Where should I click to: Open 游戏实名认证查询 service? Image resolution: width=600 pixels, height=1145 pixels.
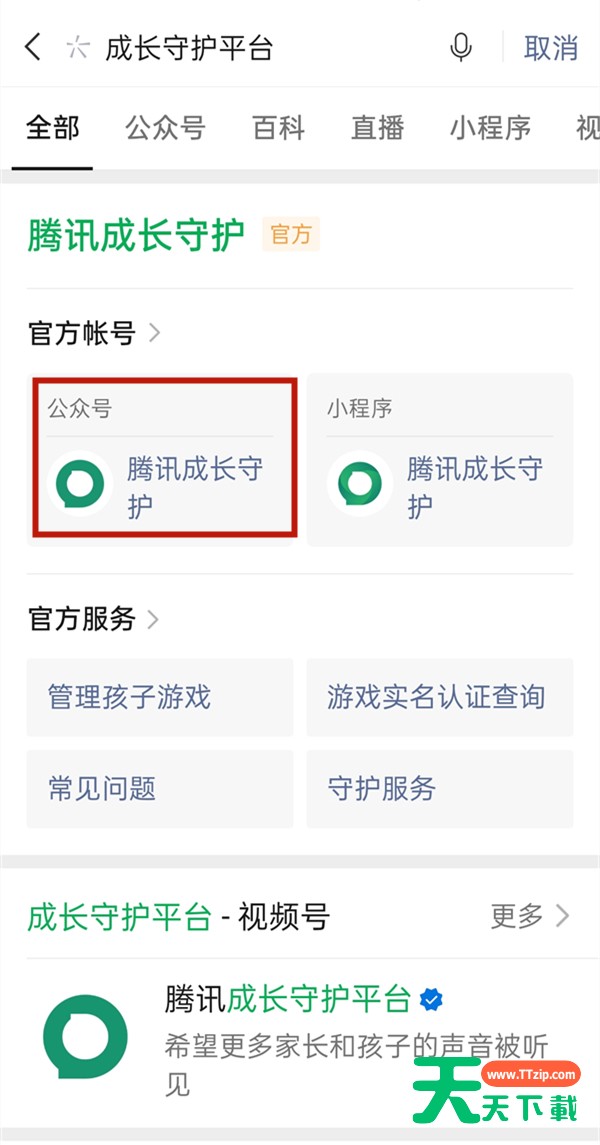pos(439,697)
